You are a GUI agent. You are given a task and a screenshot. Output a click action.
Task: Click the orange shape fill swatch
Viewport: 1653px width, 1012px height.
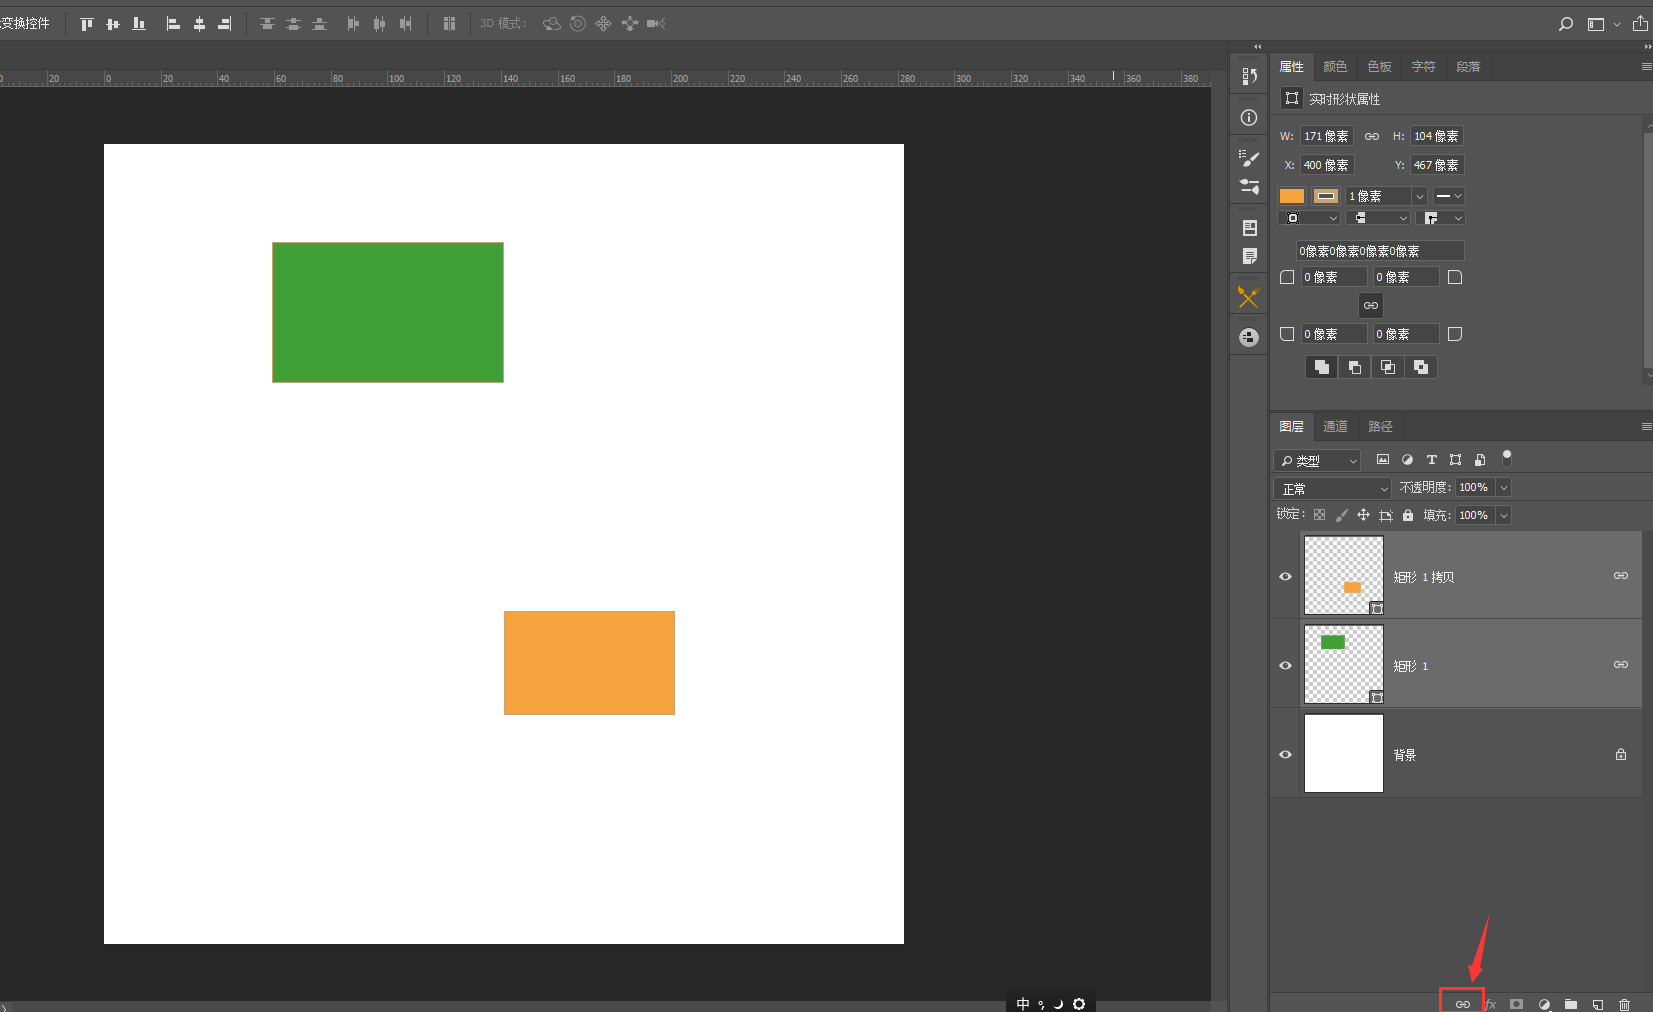(1292, 196)
